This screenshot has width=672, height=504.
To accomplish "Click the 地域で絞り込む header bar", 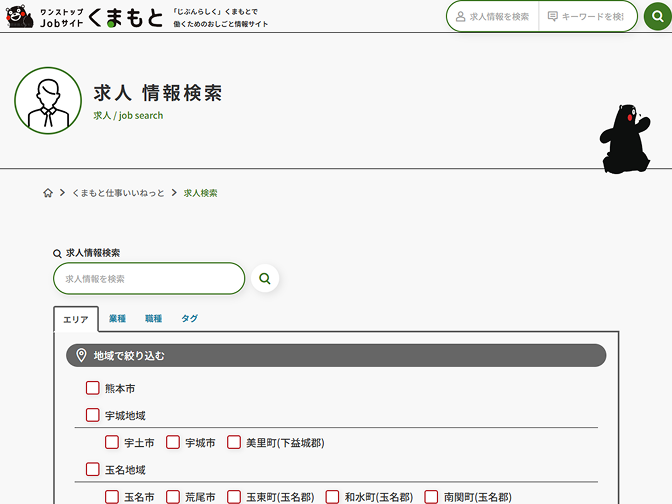I will tap(336, 355).
